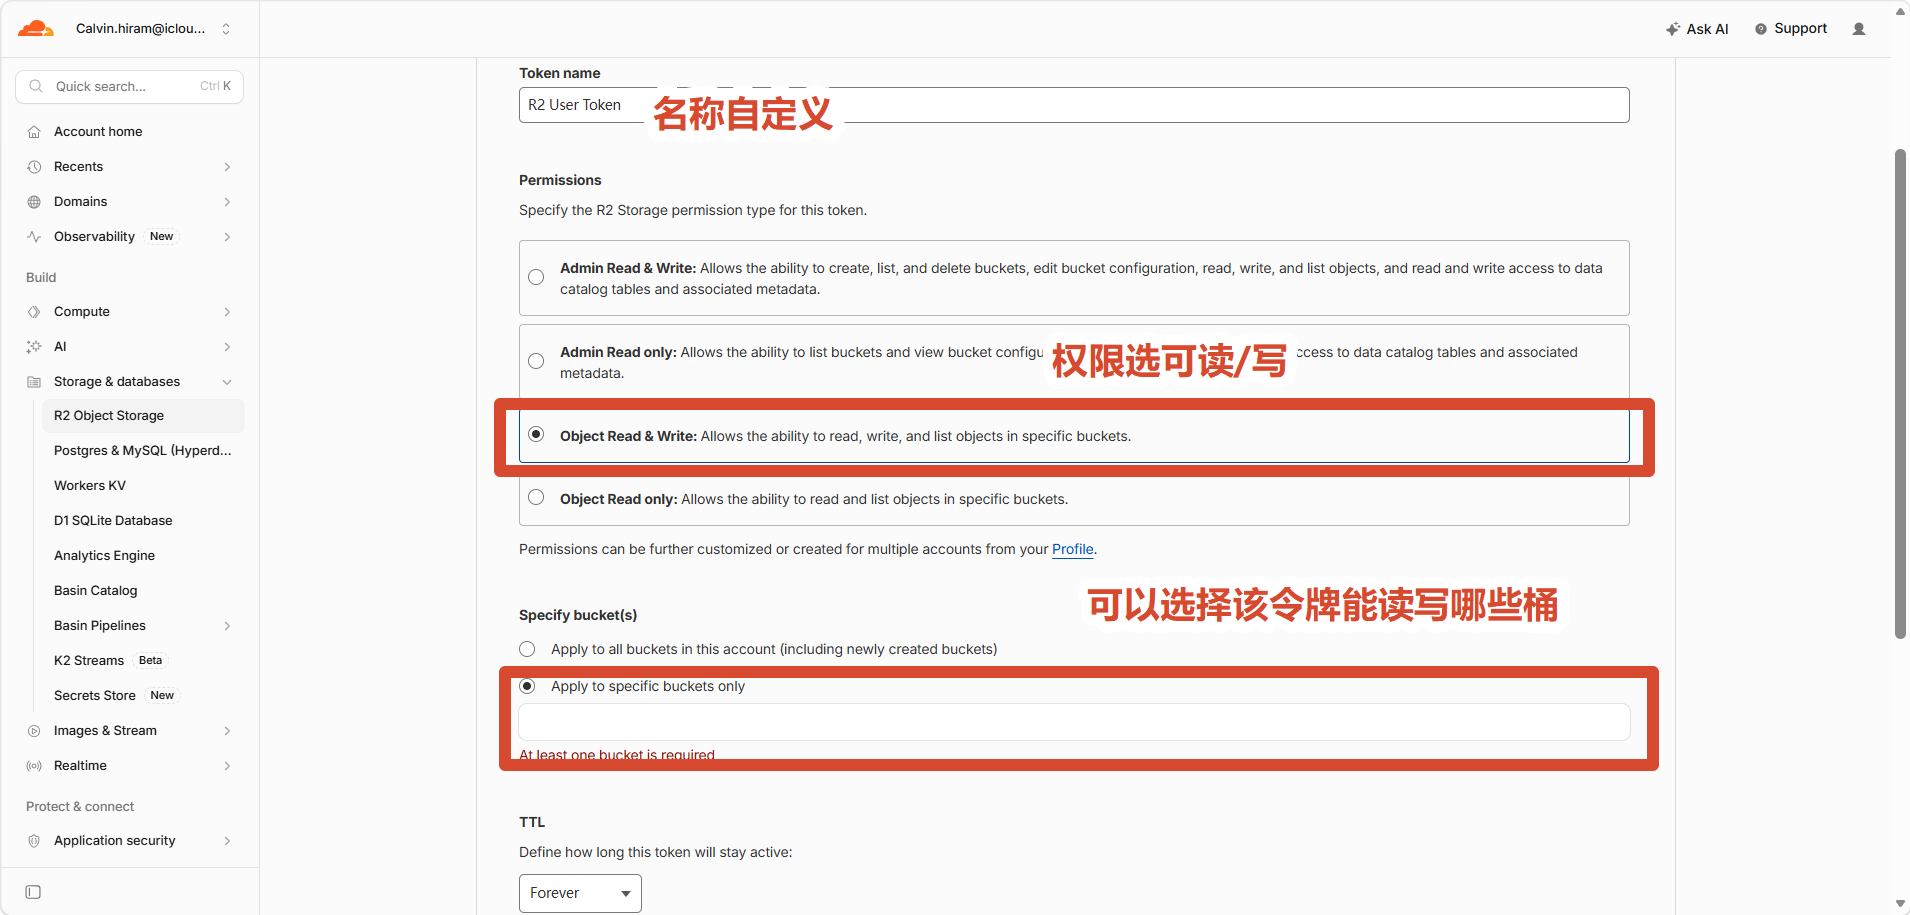This screenshot has height=915, width=1910.
Task: Choose Apply to all buckets option
Action: 527,649
